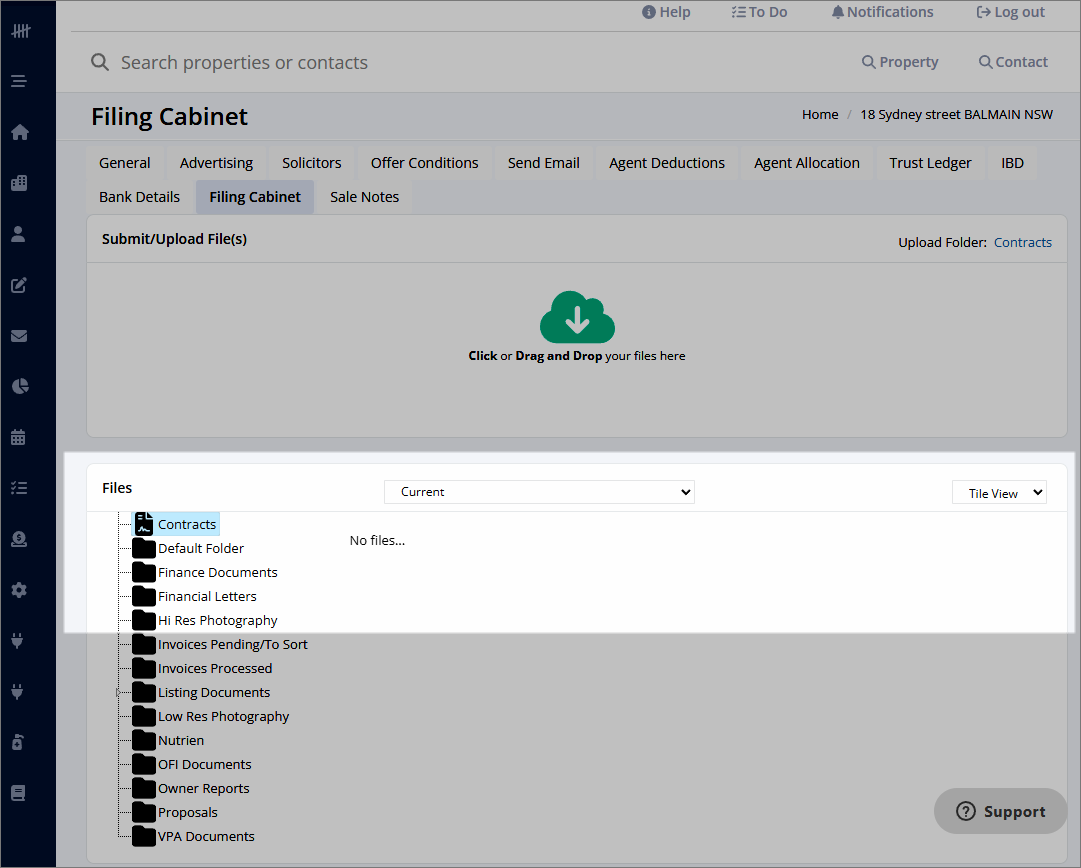Screen dimensions: 1081x868
Task: Select the Listing Documents folder
Action: click(214, 693)
